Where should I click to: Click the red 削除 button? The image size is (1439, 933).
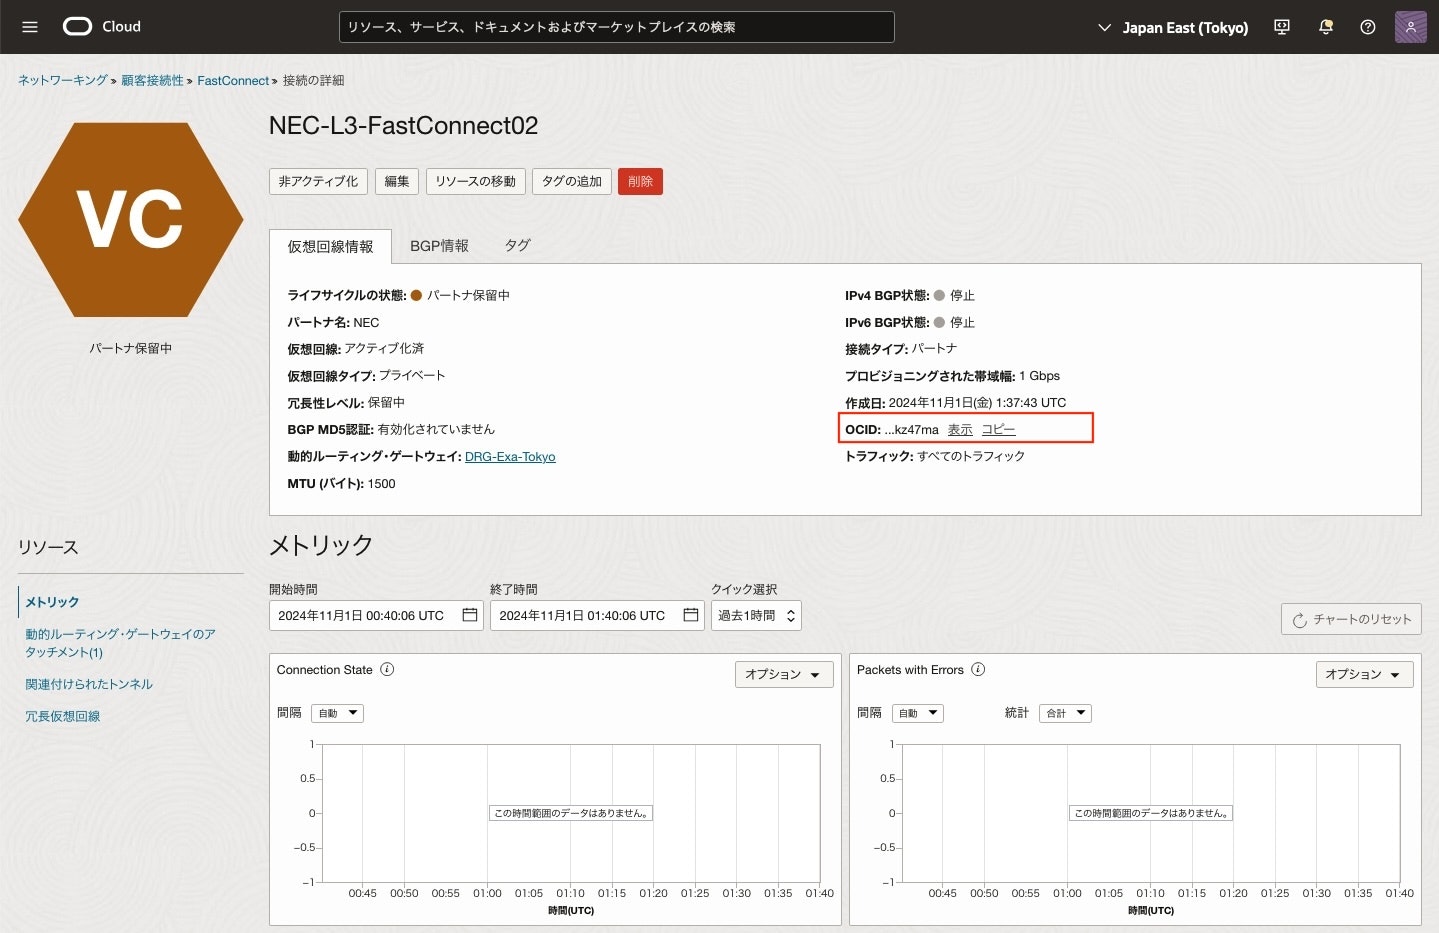(x=640, y=181)
